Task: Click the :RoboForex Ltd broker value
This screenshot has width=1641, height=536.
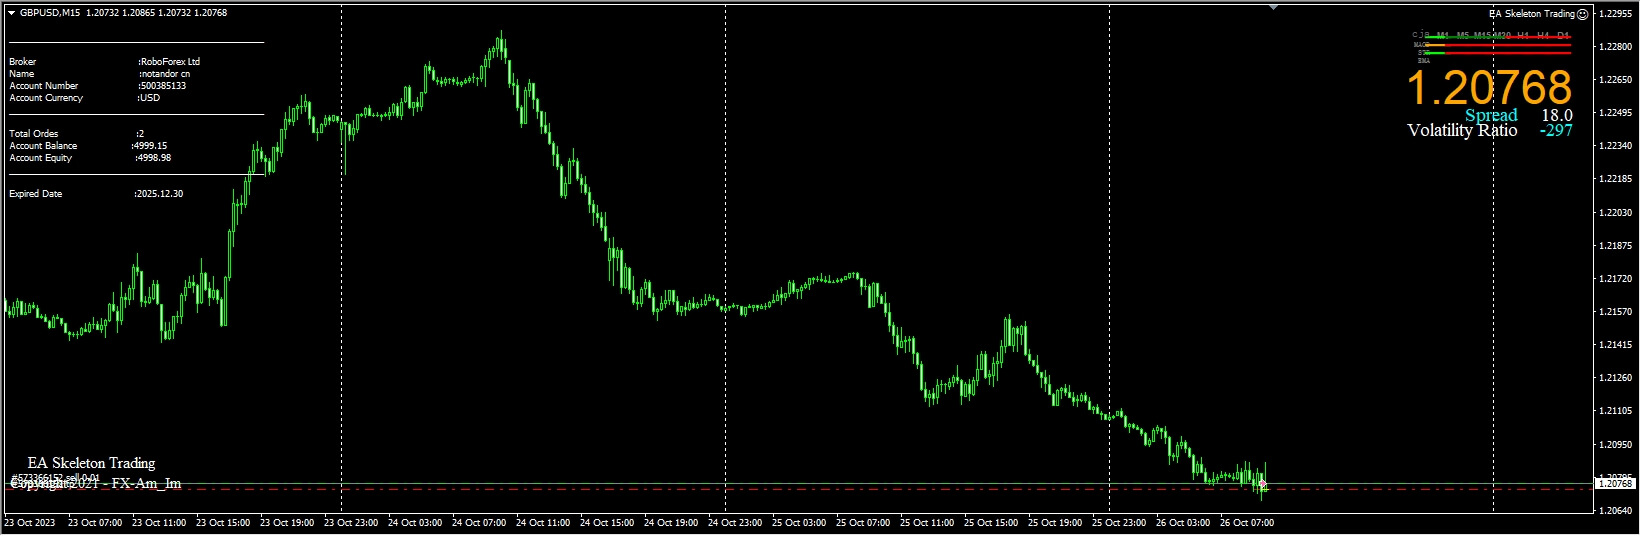Action: click(x=169, y=62)
